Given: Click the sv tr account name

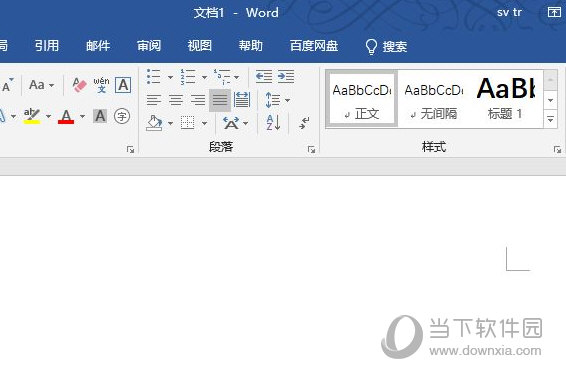Looking at the screenshot, I should tap(509, 12).
